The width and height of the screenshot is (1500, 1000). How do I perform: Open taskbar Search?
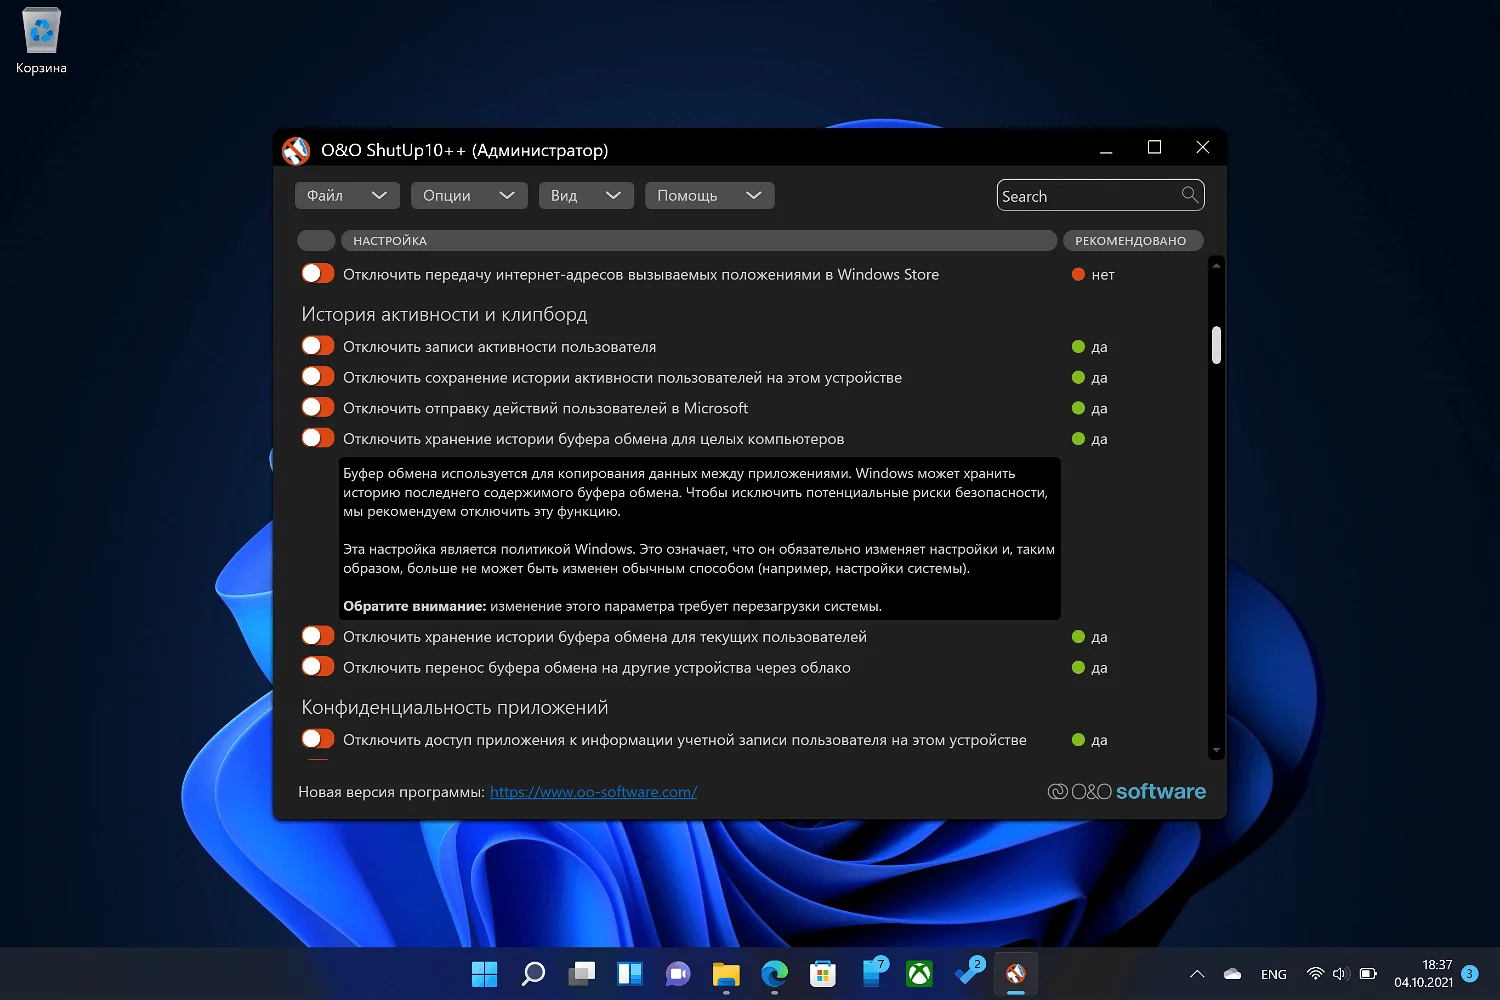[533, 973]
